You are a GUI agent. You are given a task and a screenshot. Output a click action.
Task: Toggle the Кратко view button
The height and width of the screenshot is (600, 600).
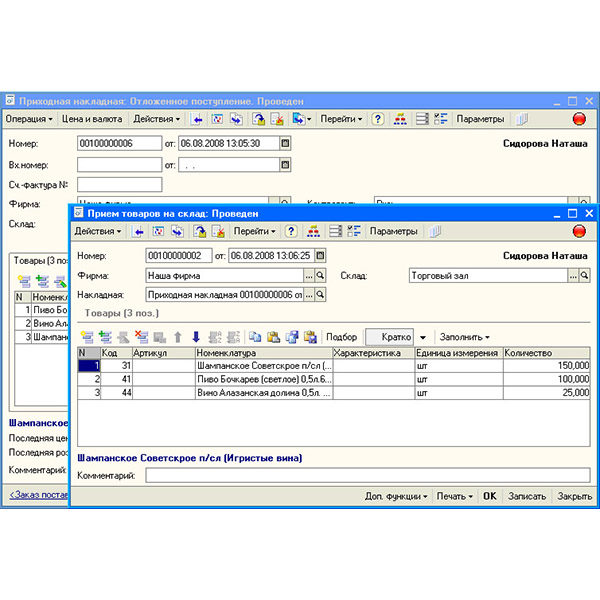[x=390, y=337]
